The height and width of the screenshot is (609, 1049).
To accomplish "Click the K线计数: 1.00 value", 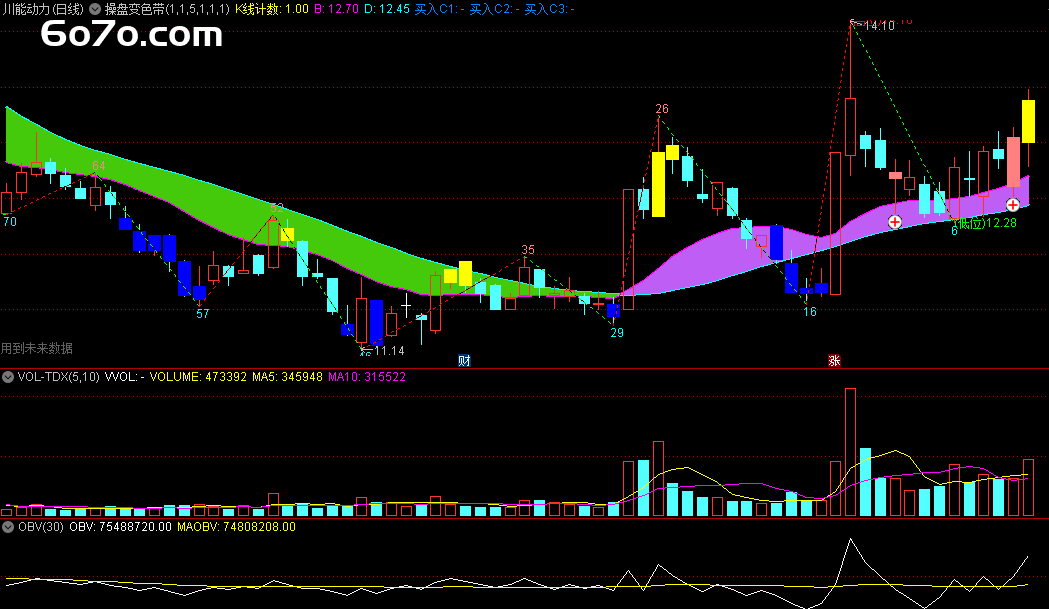I will pos(272,9).
